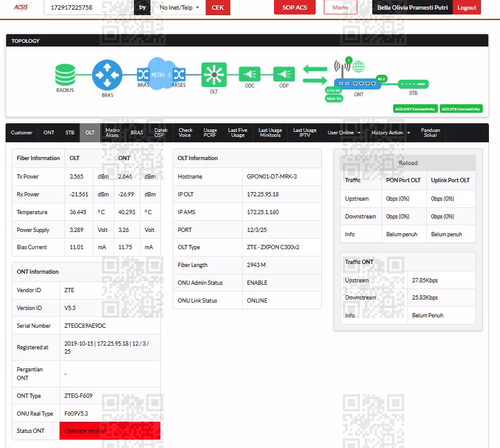
Task: Expand the User Online dropdown
Action: [344, 133]
